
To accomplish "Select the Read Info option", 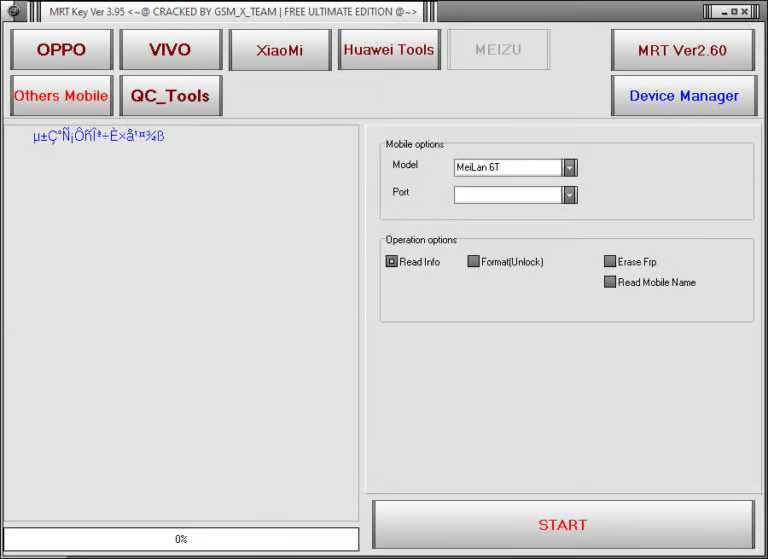I will click(392, 262).
